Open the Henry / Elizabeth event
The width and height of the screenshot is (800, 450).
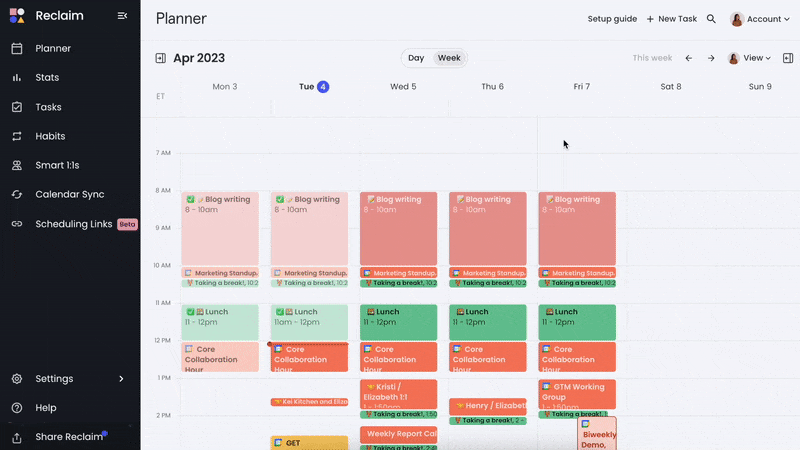(488, 407)
